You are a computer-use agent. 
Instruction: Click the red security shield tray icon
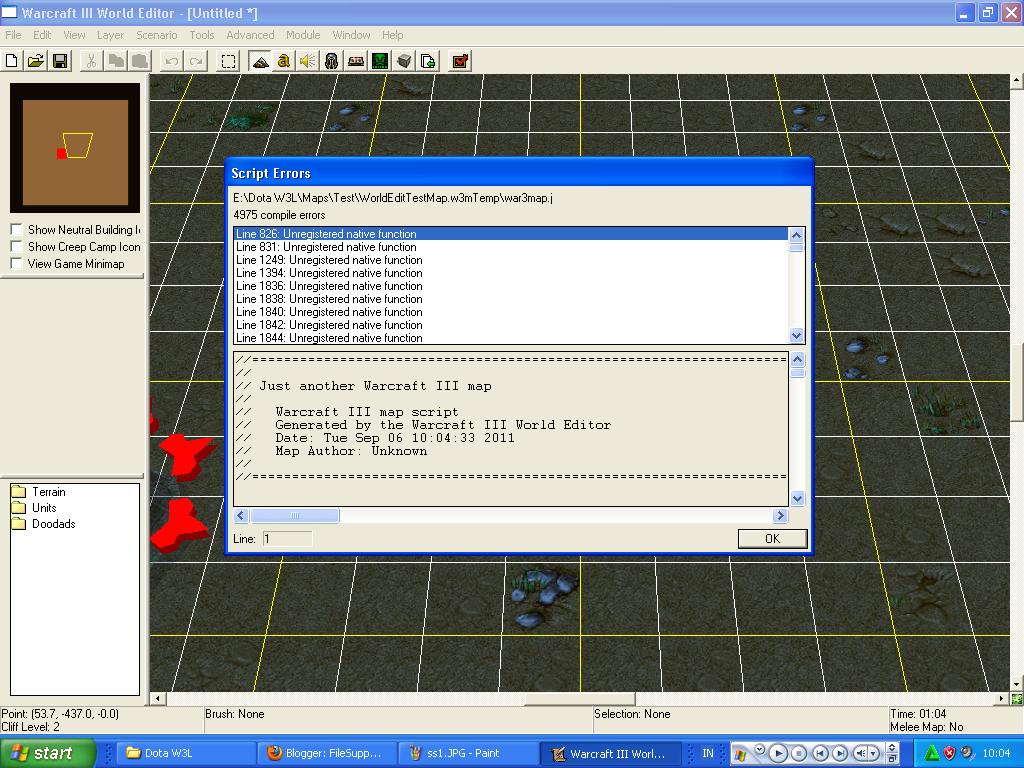pos(950,753)
